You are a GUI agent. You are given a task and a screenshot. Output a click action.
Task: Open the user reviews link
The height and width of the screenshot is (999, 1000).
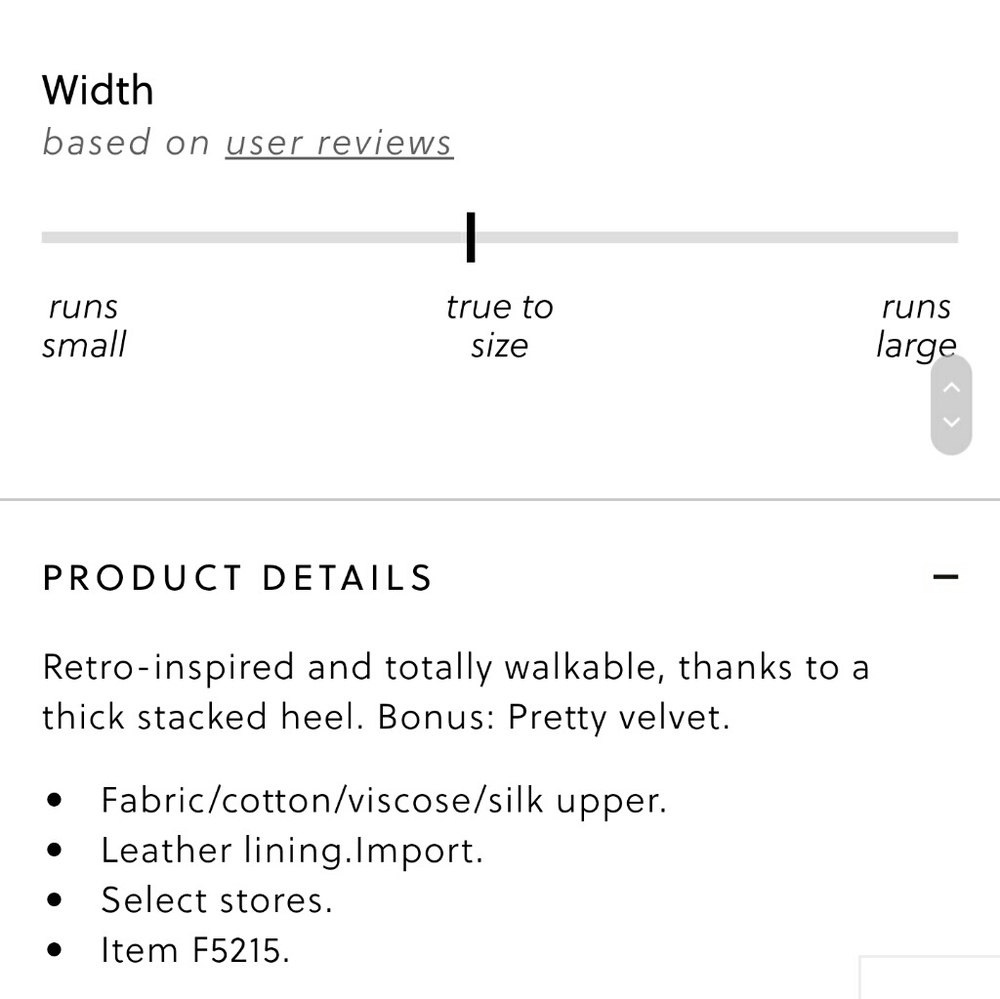click(x=338, y=143)
